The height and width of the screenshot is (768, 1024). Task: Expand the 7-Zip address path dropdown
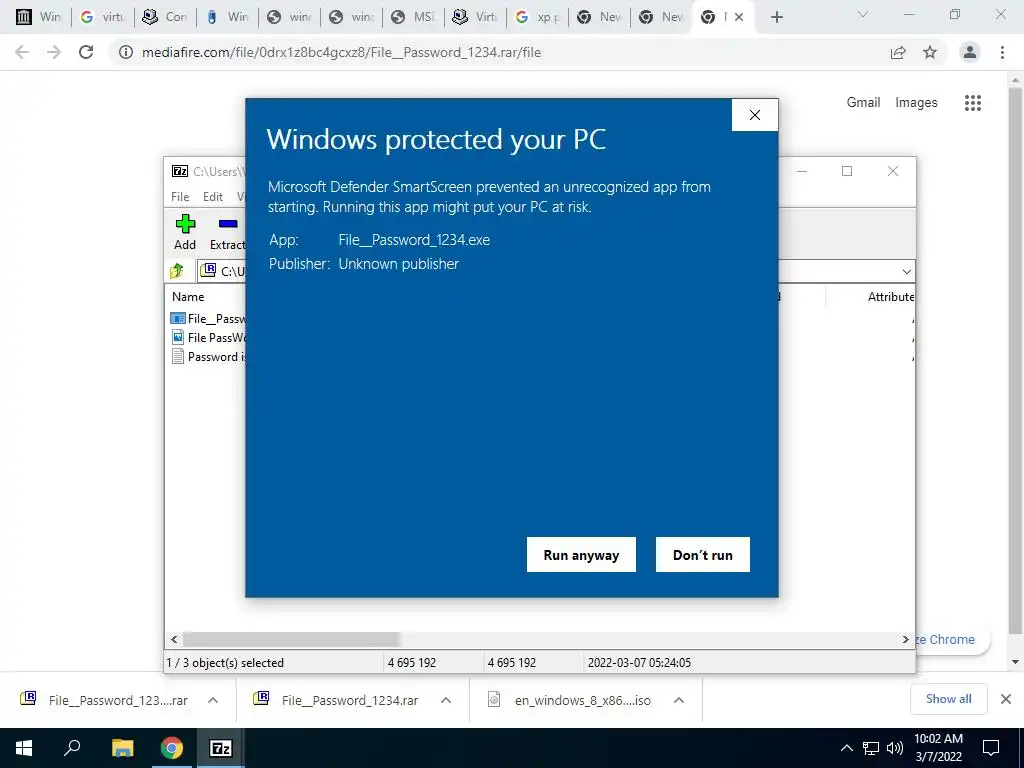point(906,271)
